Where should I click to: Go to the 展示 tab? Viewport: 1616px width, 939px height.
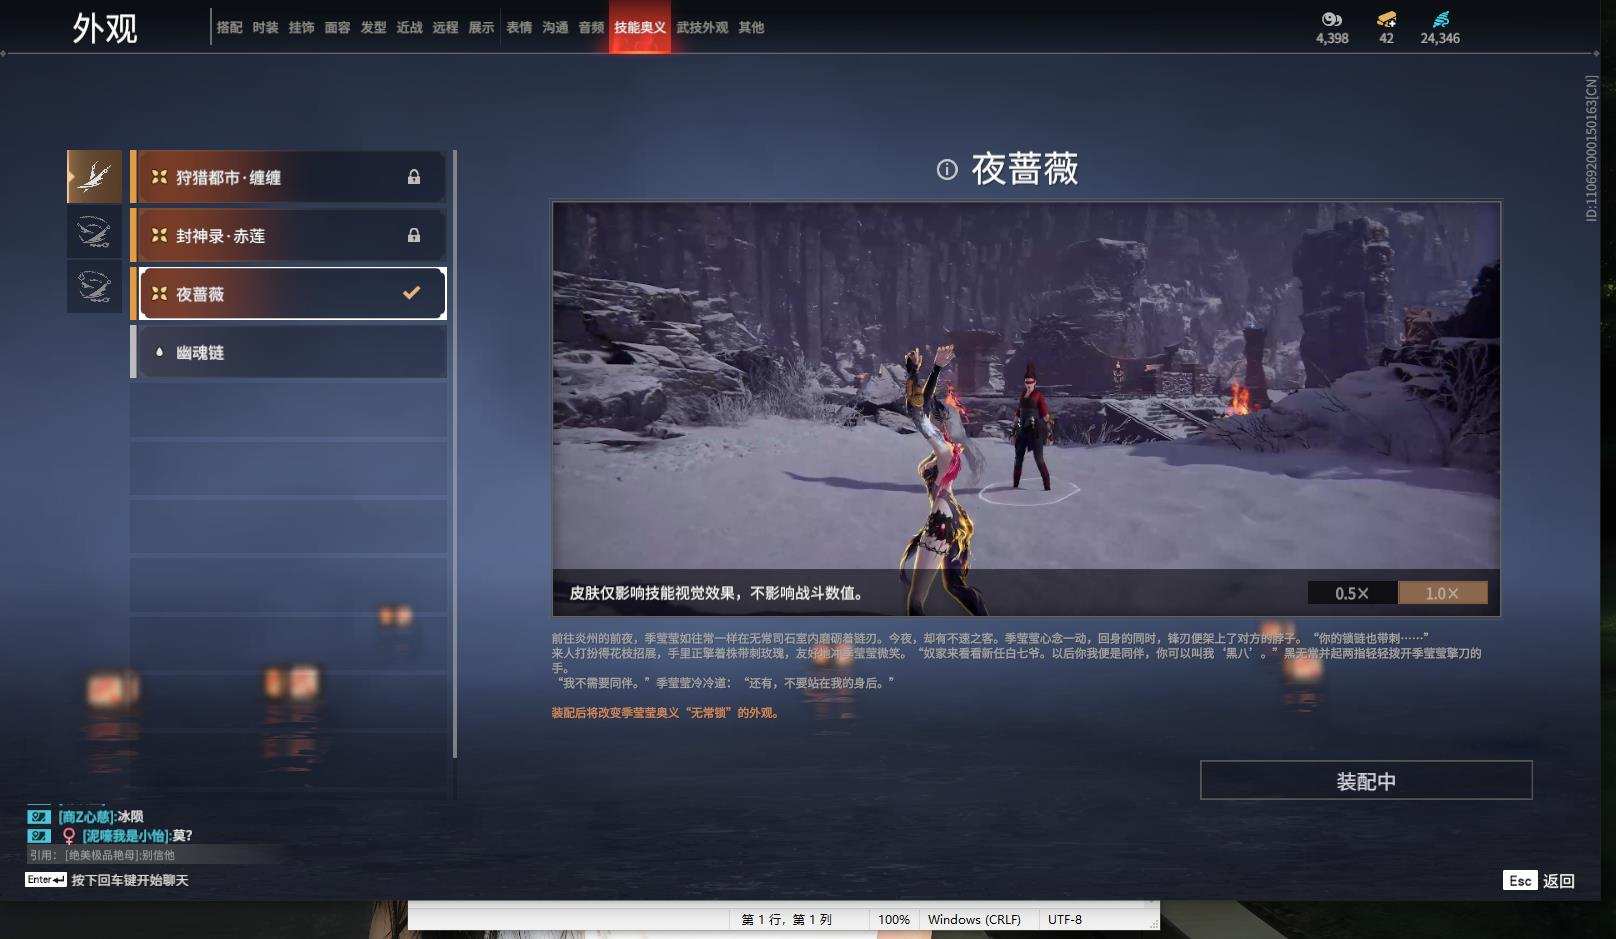(x=481, y=28)
